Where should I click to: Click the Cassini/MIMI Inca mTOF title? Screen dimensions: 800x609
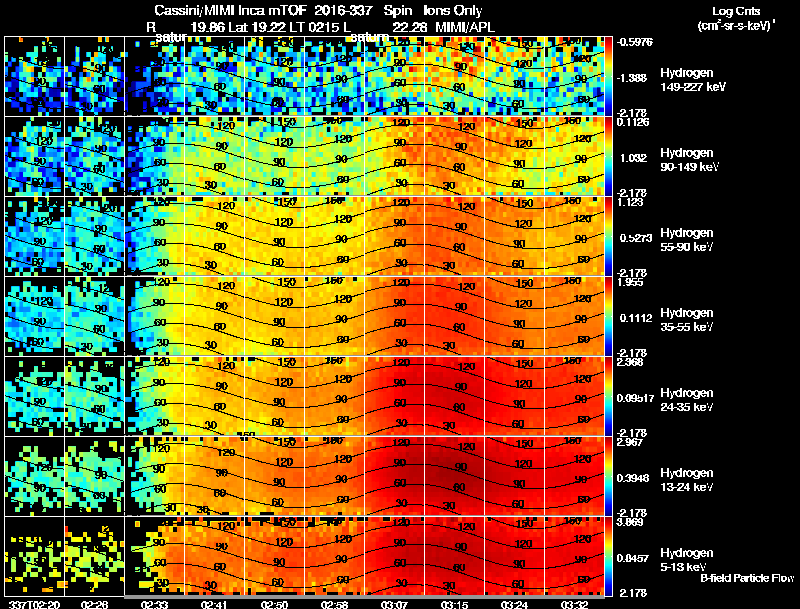click(231, 11)
